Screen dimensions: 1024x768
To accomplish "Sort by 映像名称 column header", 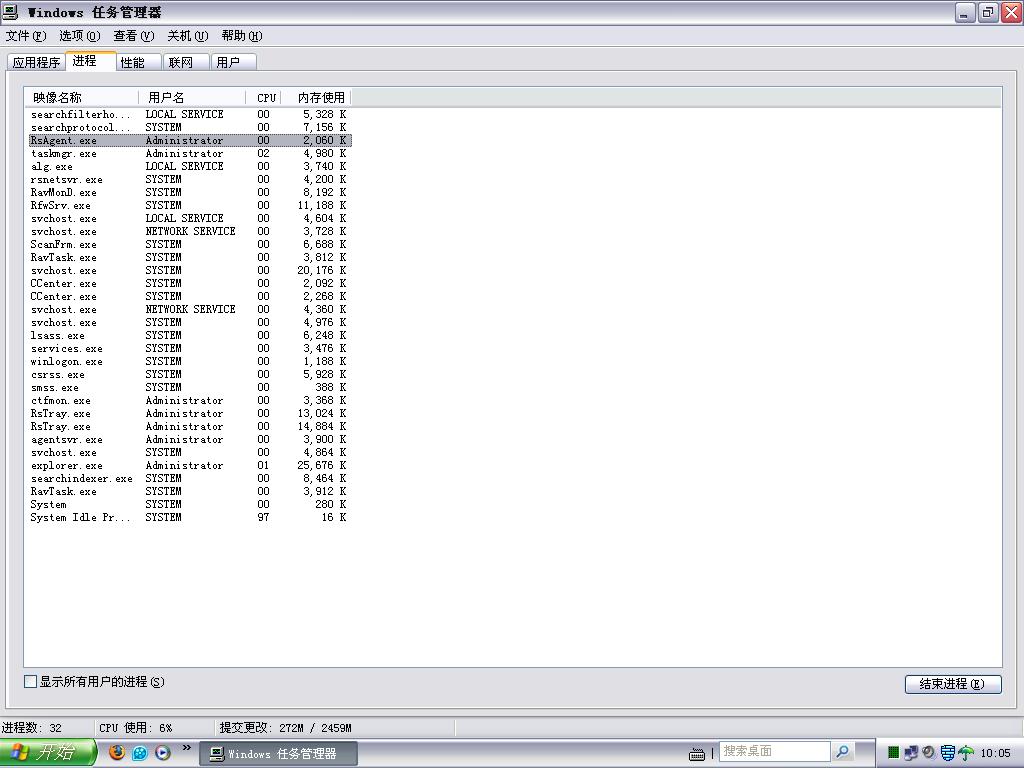I will pyautogui.click(x=82, y=98).
